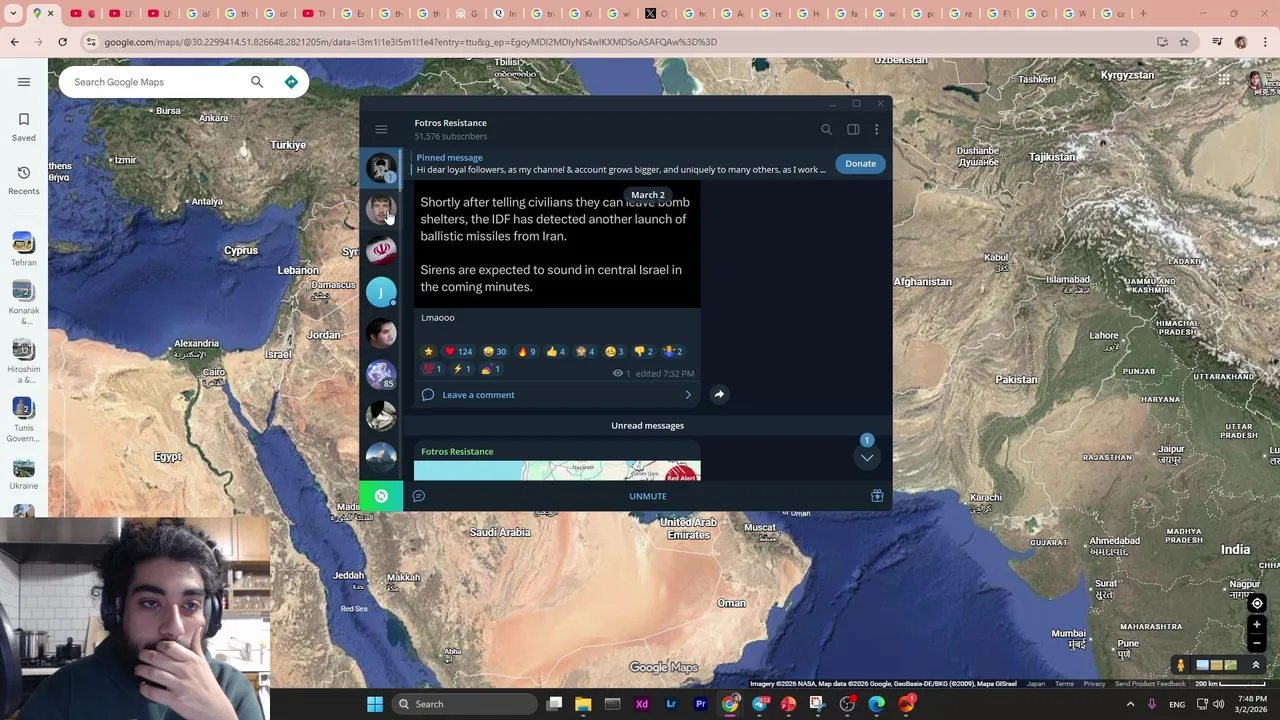The image size is (1280, 720).
Task: Toggle the star reaction on post
Action: (429, 352)
